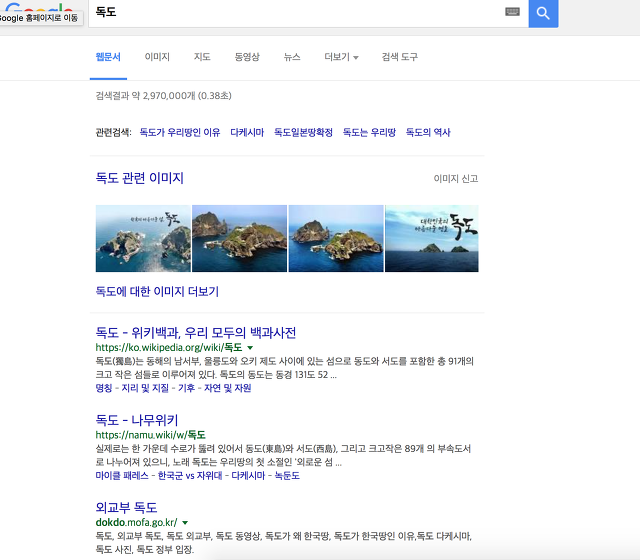This screenshot has height=560, width=640.
Task: Click the 기후 sitelink
Action: pos(187,388)
